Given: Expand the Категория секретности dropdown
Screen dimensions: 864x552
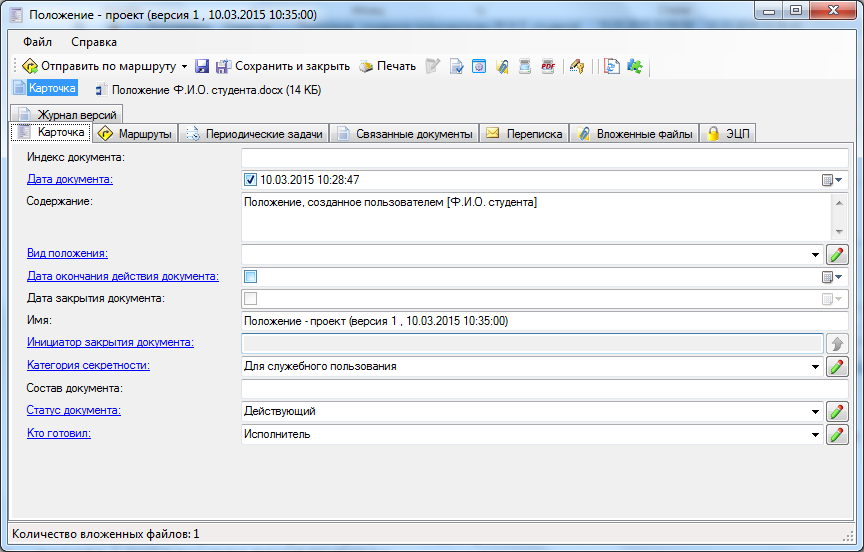Looking at the screenshot, I should point(815,366).
